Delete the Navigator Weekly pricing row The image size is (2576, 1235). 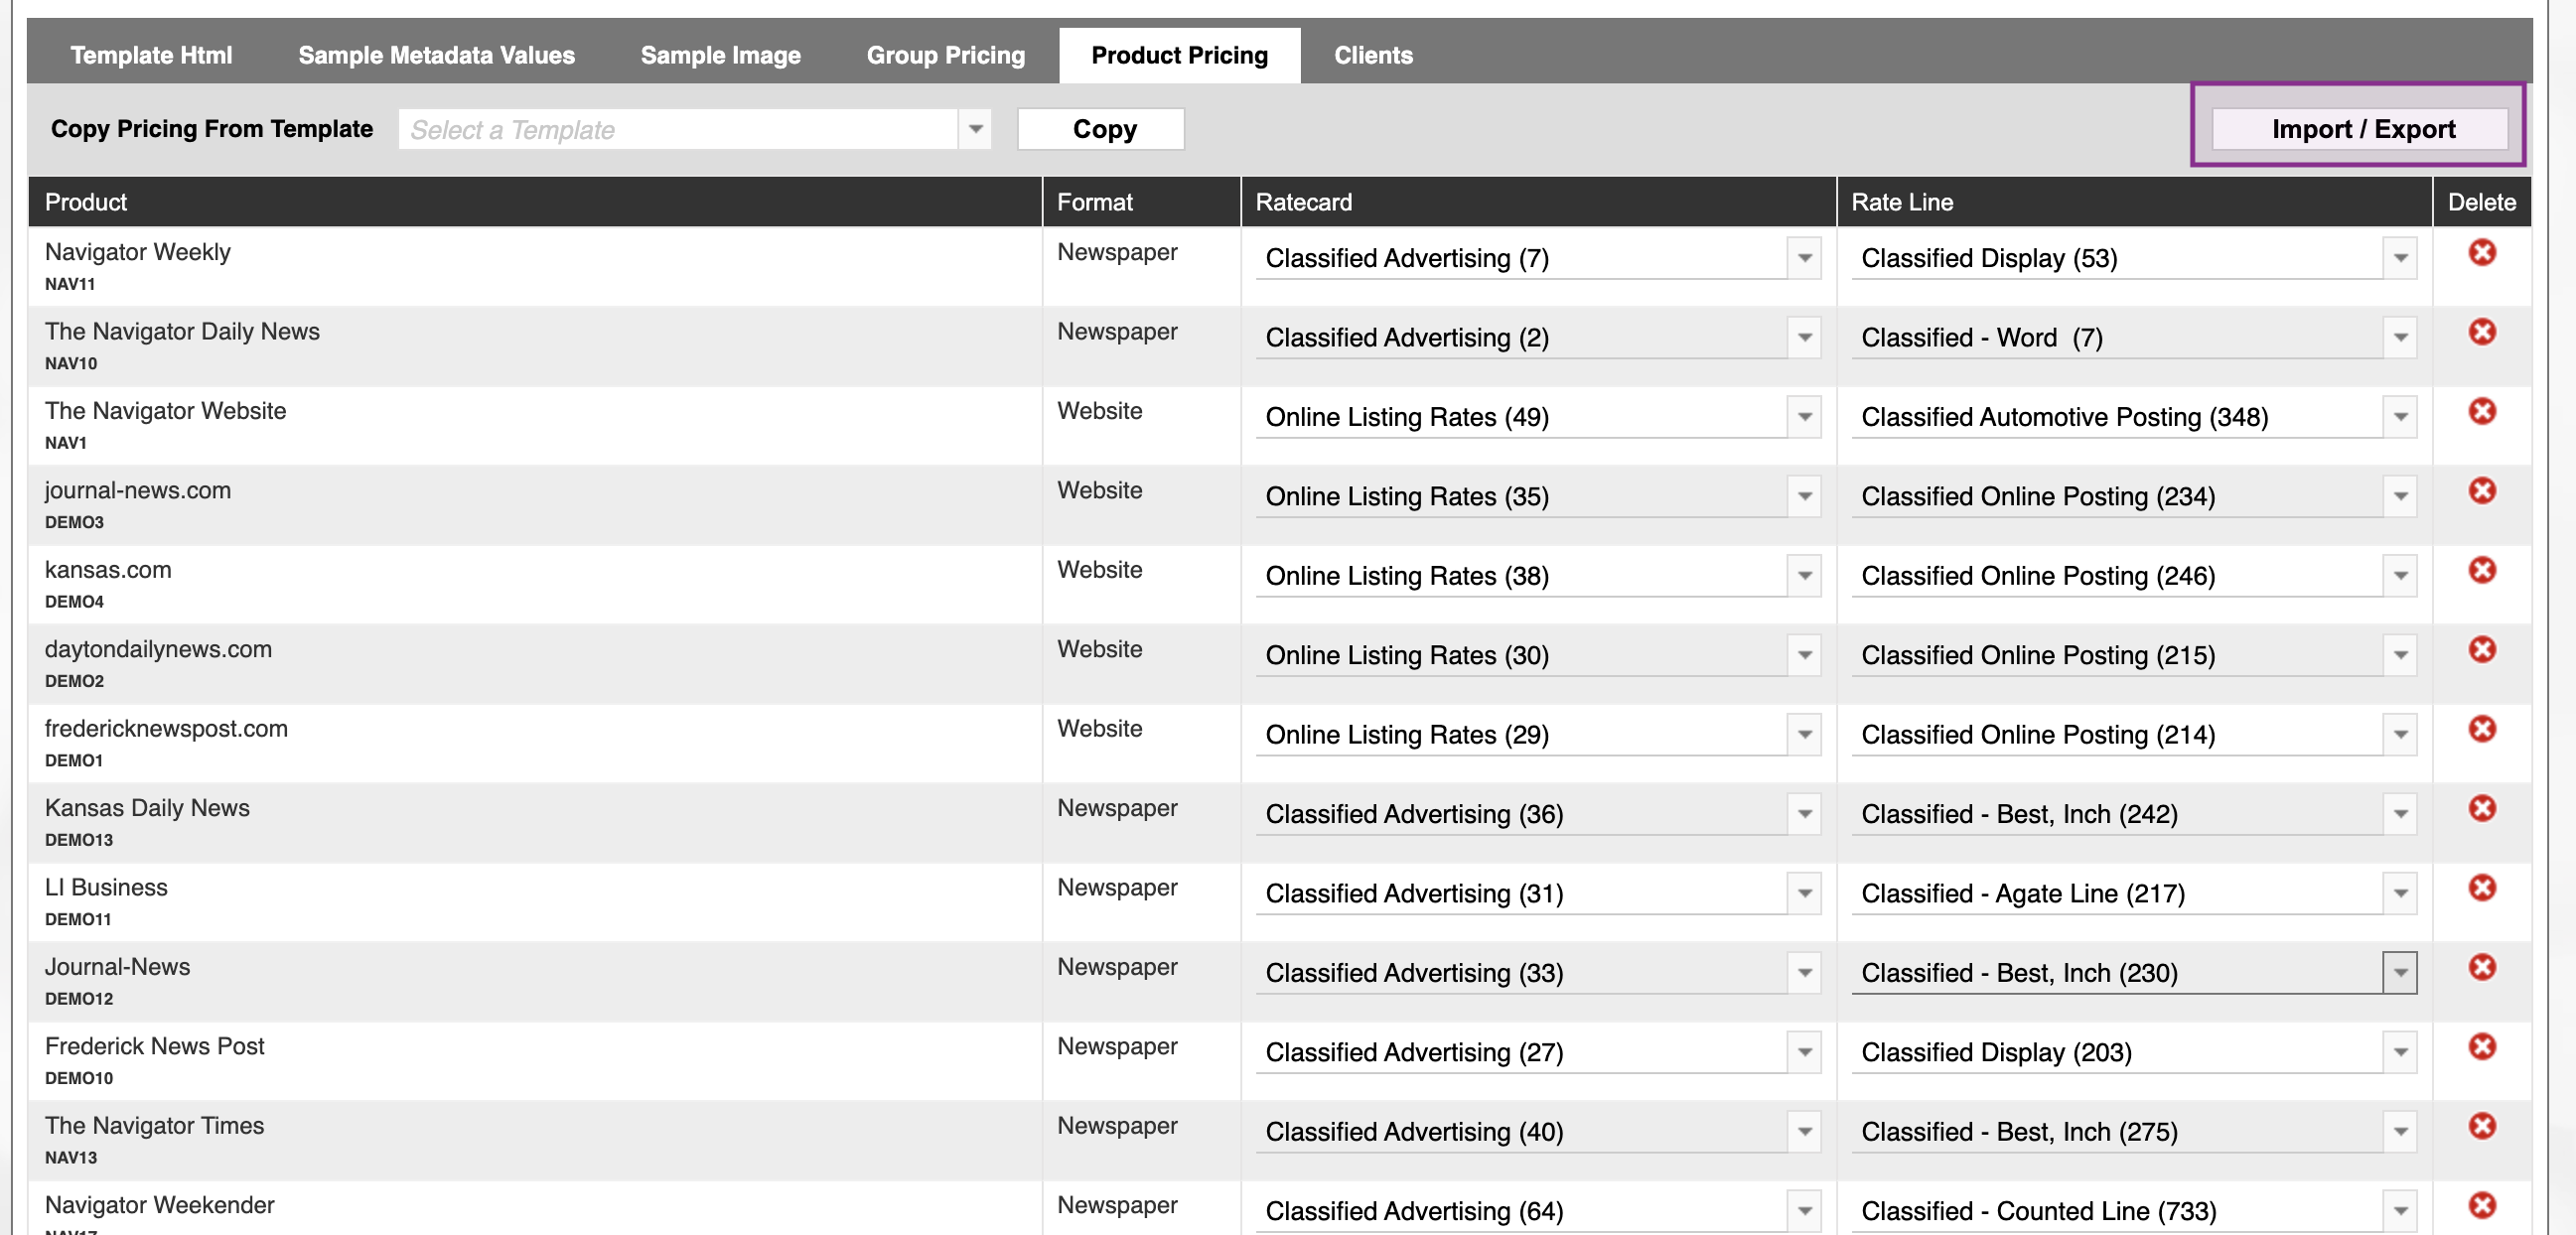[x=2481, y=252]
